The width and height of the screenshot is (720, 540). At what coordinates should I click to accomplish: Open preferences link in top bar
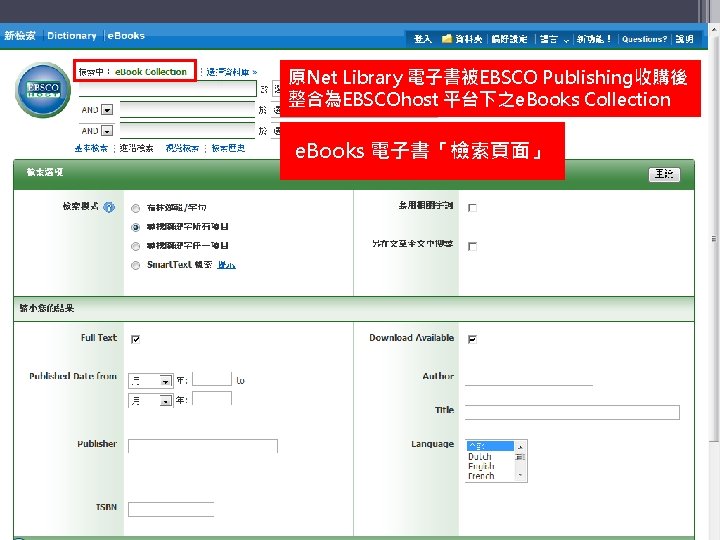(509, 39)
